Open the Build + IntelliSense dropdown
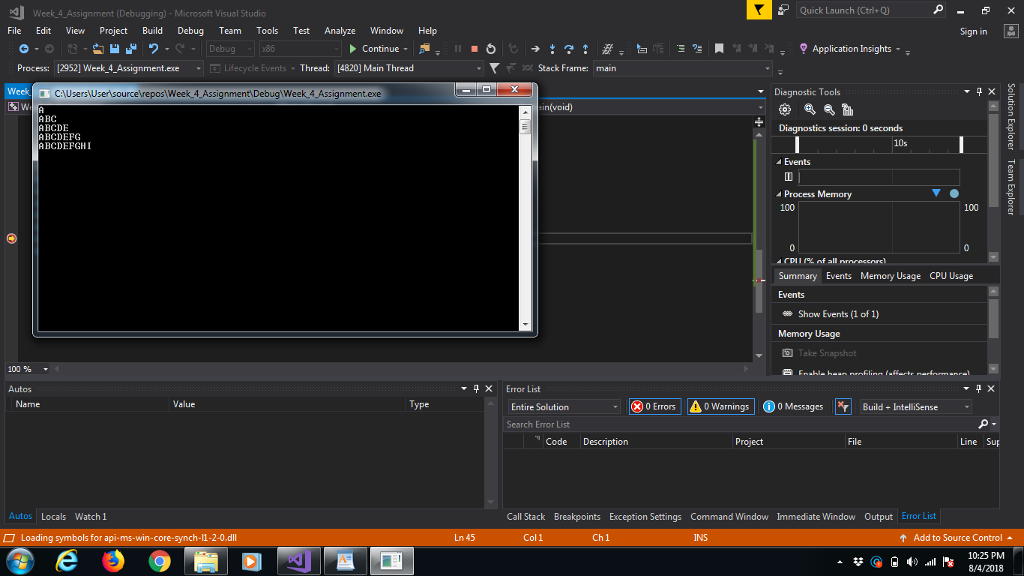 coord(915,407)
